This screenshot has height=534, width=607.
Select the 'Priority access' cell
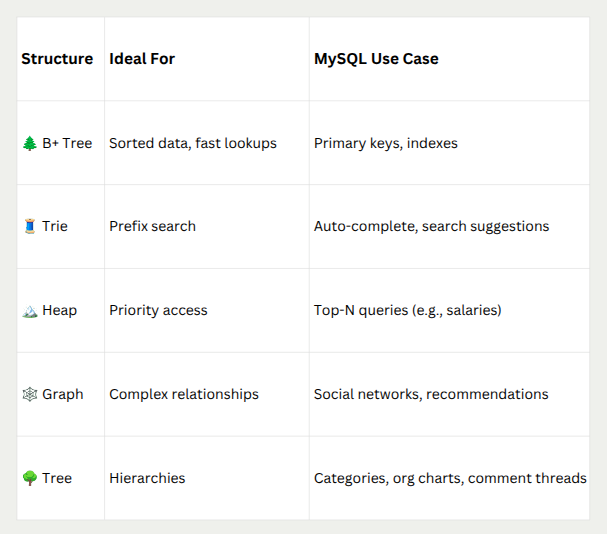click(158, 310)
